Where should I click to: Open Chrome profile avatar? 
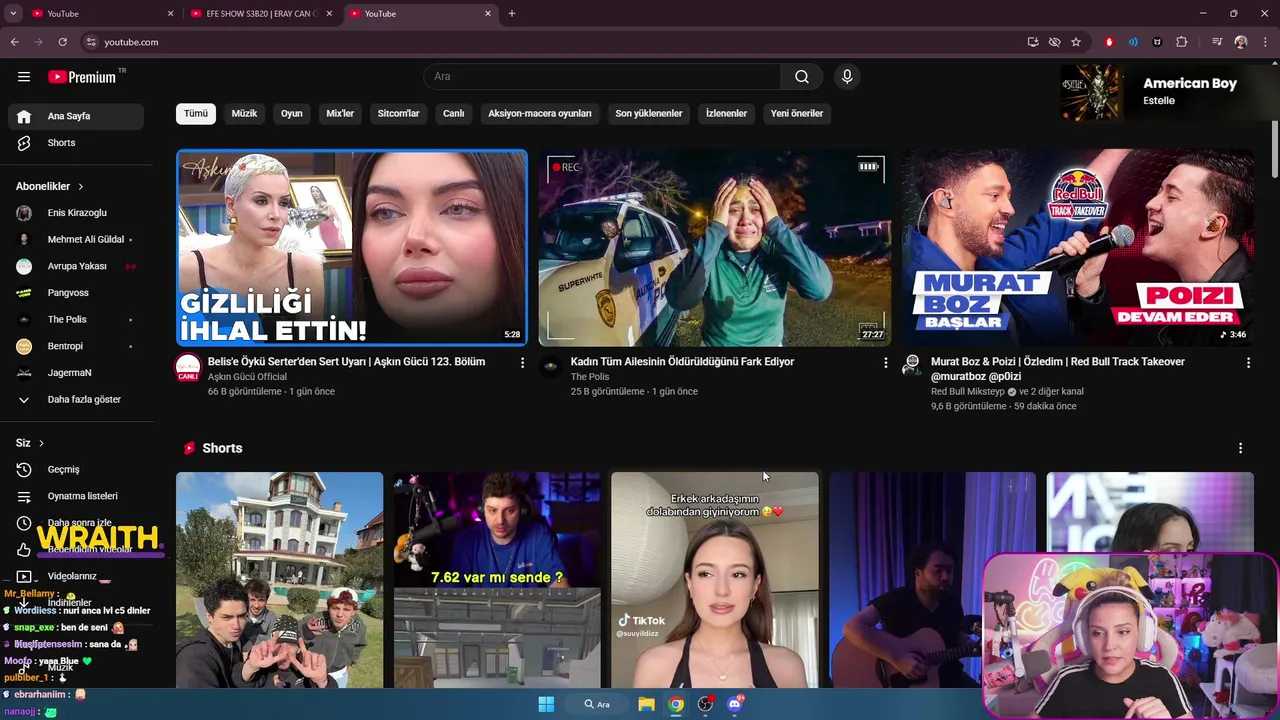click(x=1241, y=42)
